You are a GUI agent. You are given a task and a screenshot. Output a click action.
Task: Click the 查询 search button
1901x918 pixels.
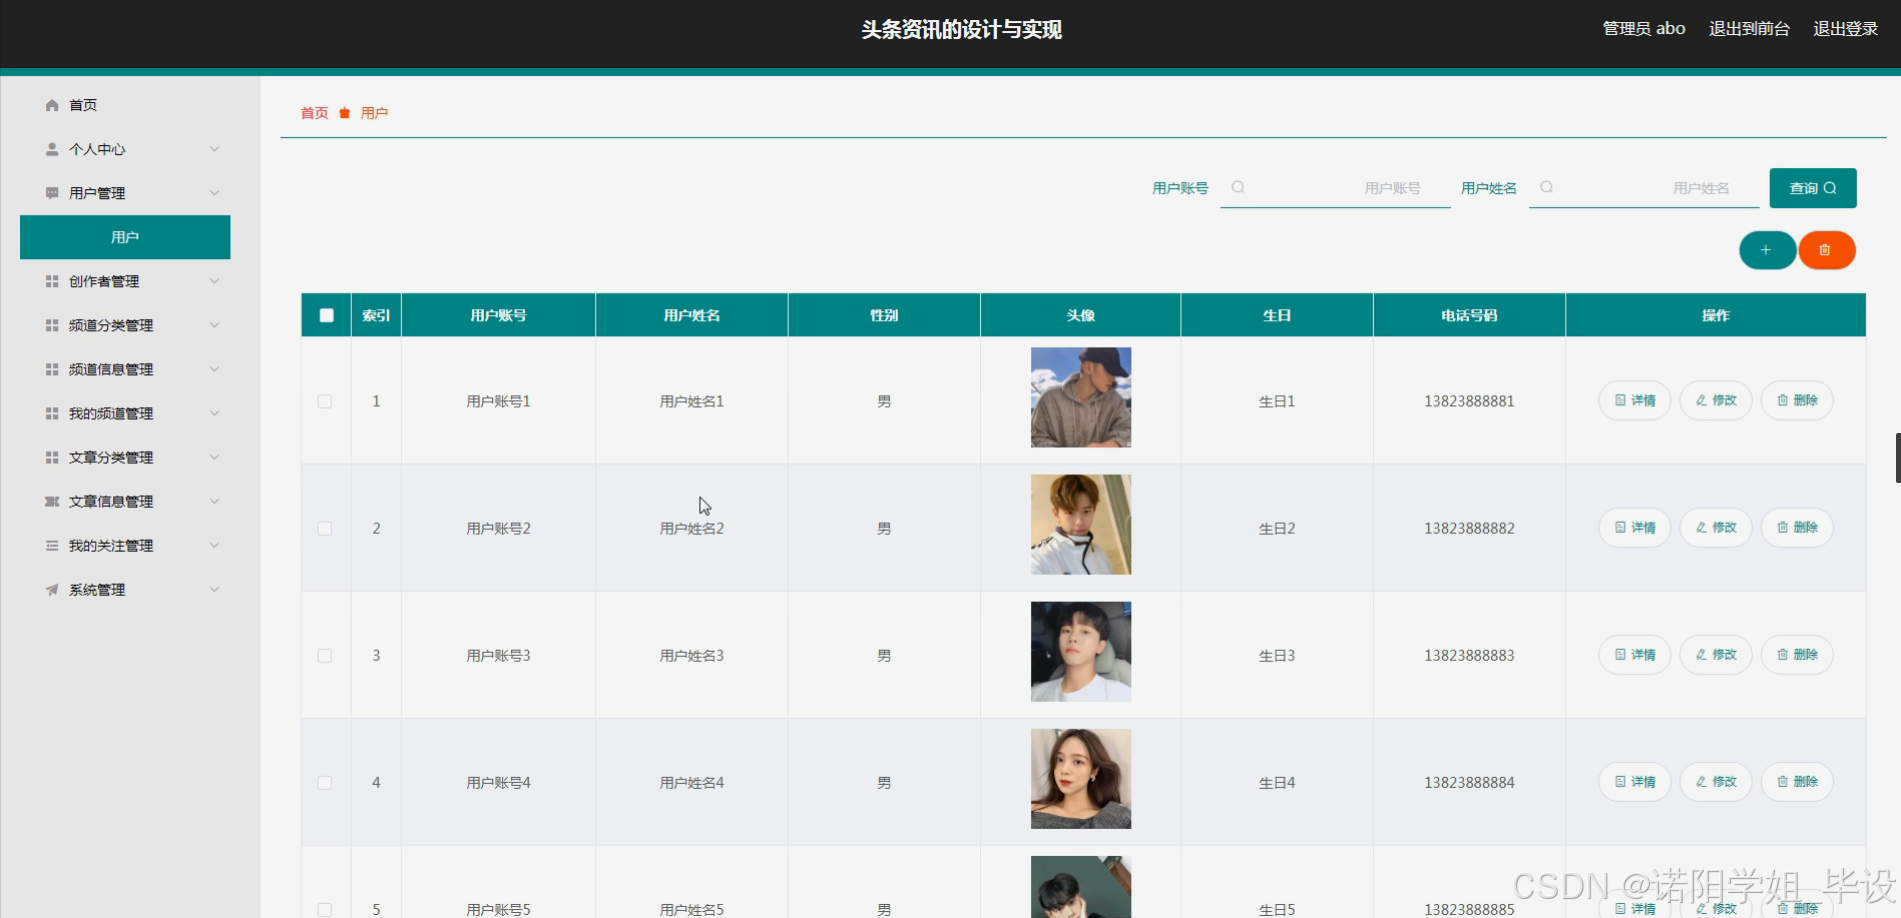(1812, 188)
